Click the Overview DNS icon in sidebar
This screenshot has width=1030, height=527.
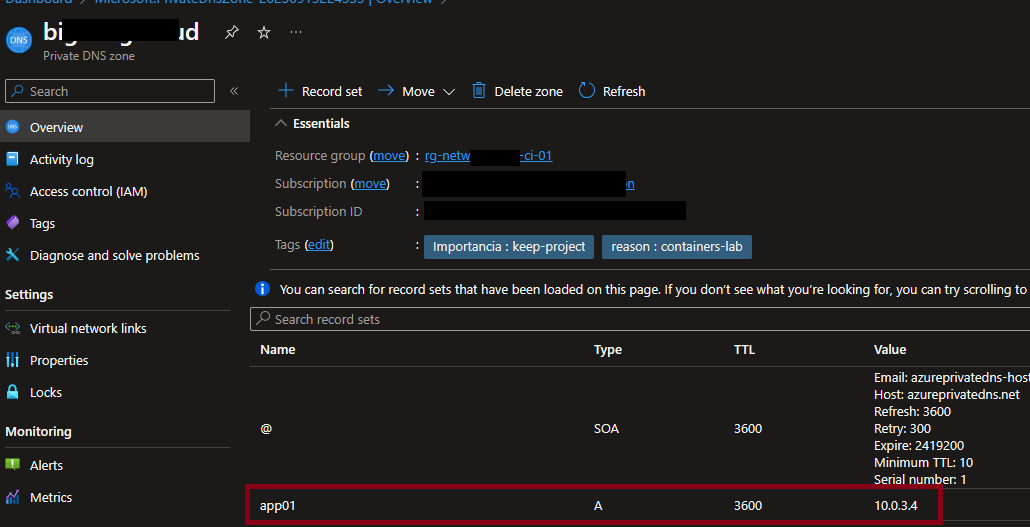tap(12, 127)
